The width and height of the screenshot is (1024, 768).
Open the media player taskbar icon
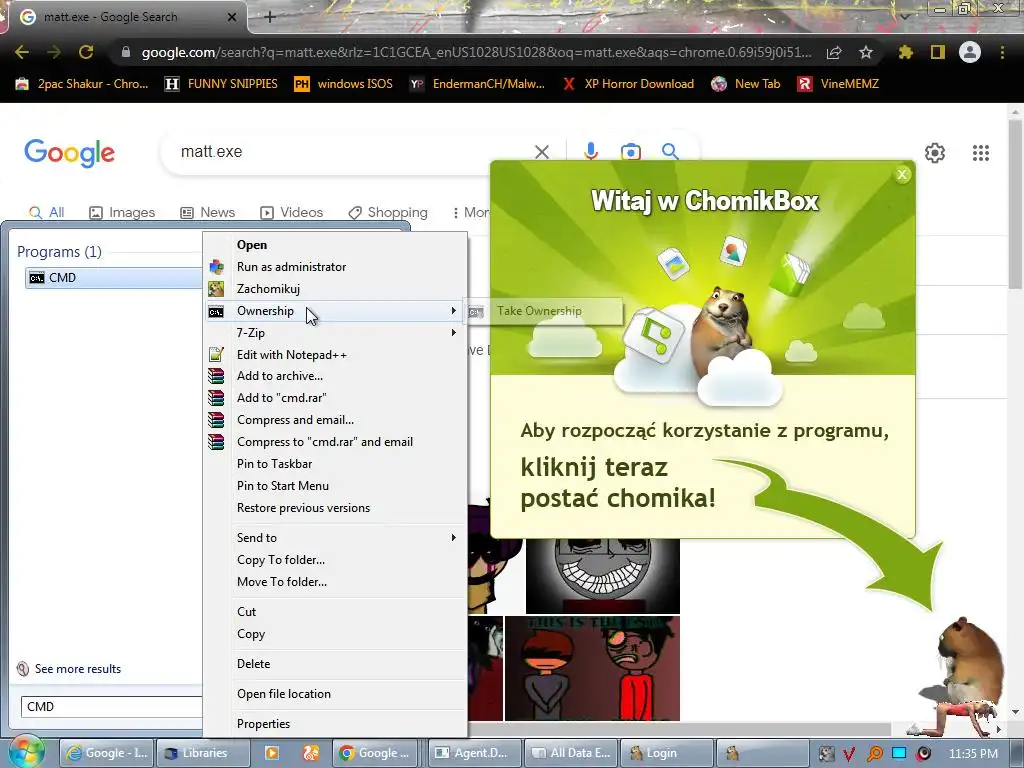[272, 753]
